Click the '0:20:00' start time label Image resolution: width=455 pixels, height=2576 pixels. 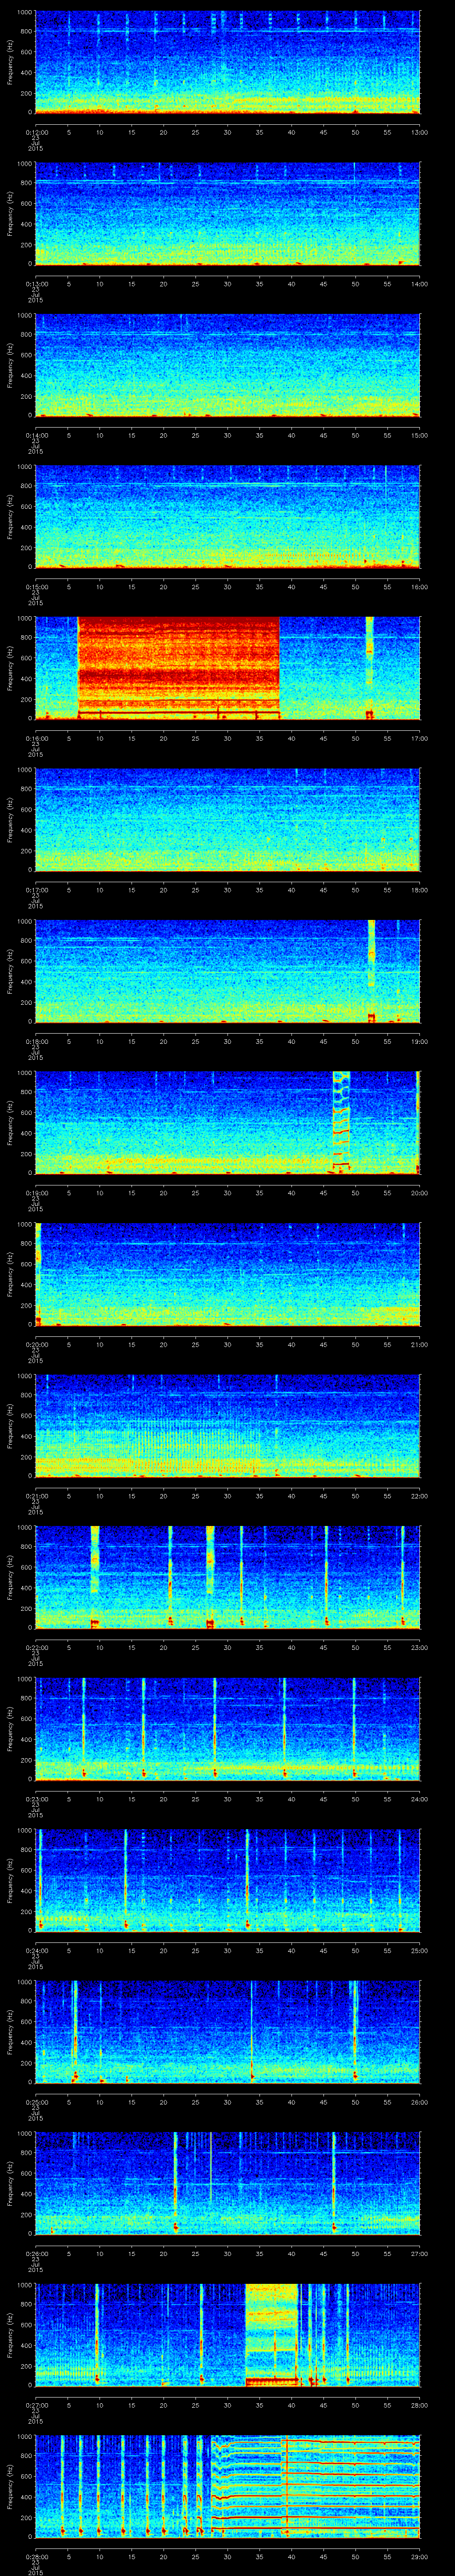(36, 1344)
